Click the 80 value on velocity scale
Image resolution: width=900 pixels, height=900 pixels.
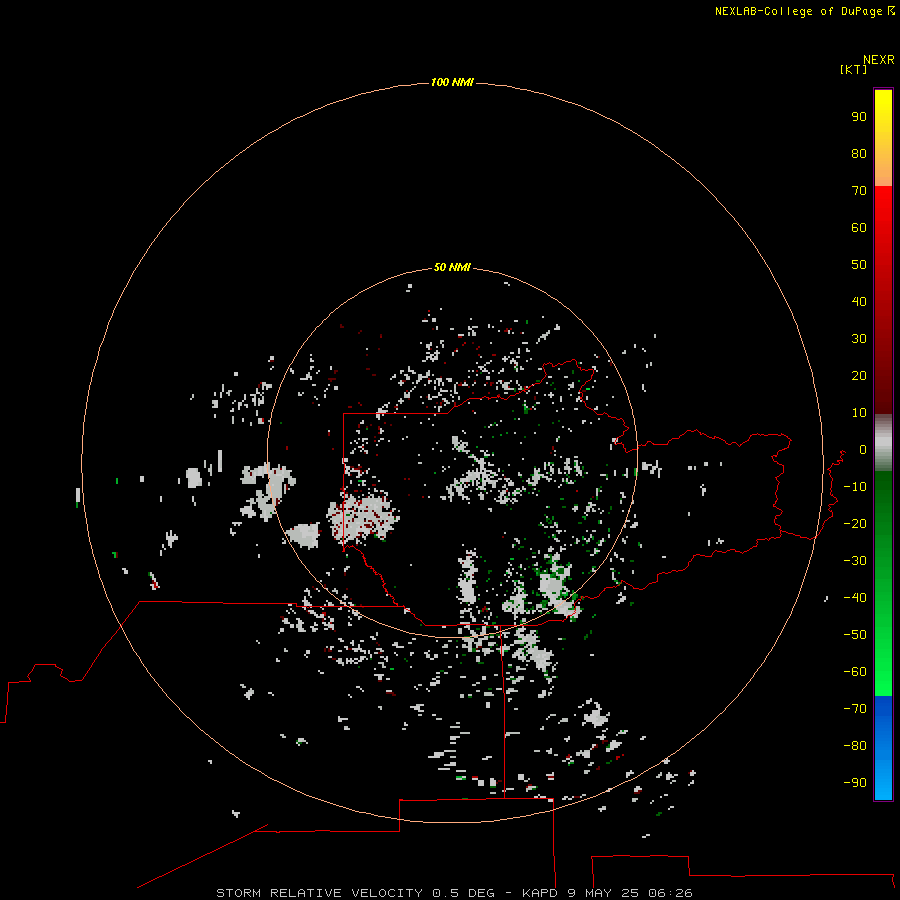coord(859,153)
